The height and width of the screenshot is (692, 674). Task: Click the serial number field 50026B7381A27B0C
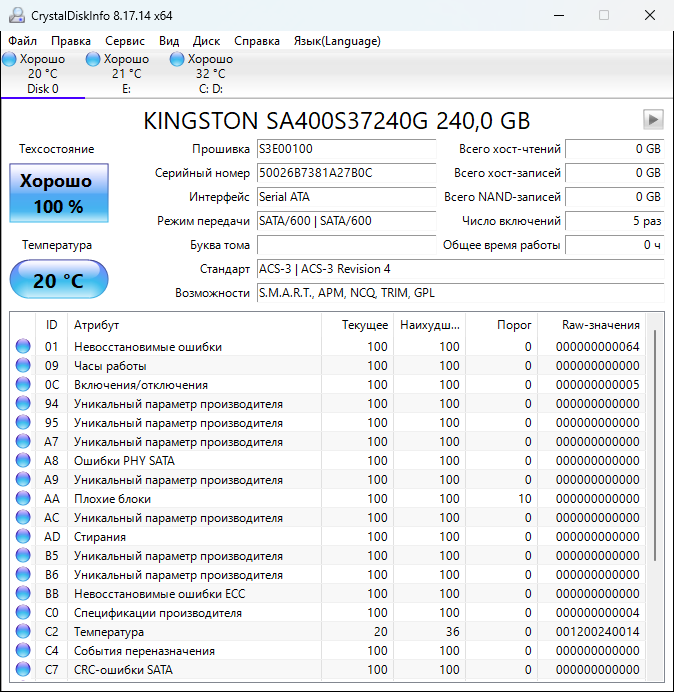point(346,173)
